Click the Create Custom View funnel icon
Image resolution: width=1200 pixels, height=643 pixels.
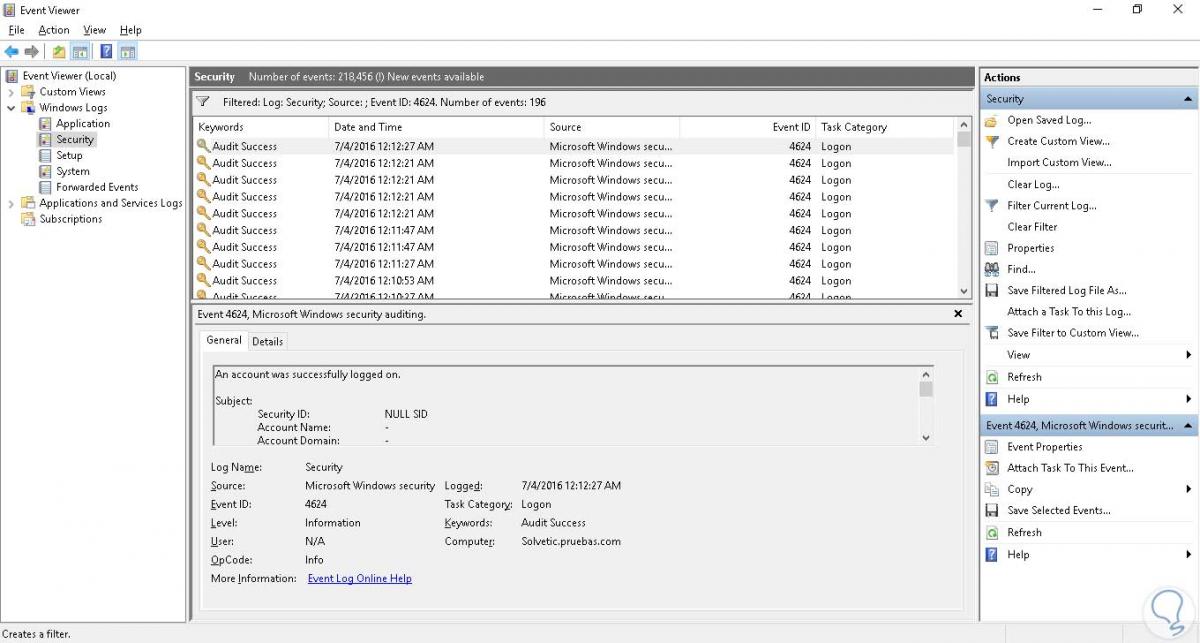[x=991, y=141]
